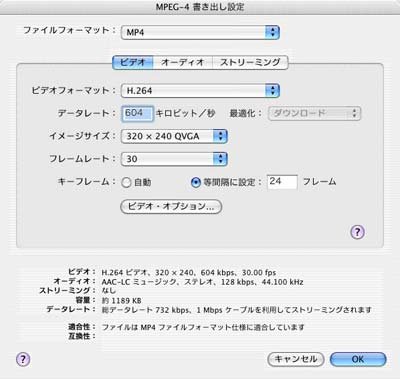
Task: Click the audio summary line AAC-LC ミュージック
Action: (202, 282)
